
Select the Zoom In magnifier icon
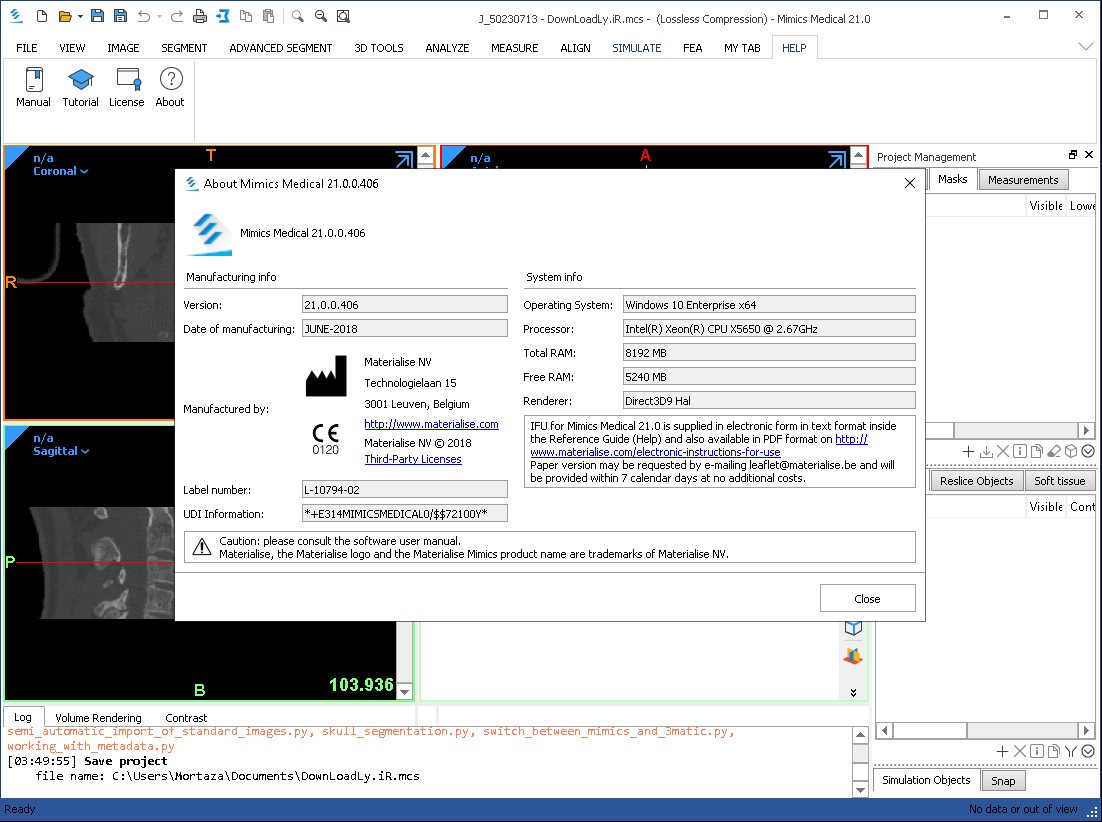point(297,16)
